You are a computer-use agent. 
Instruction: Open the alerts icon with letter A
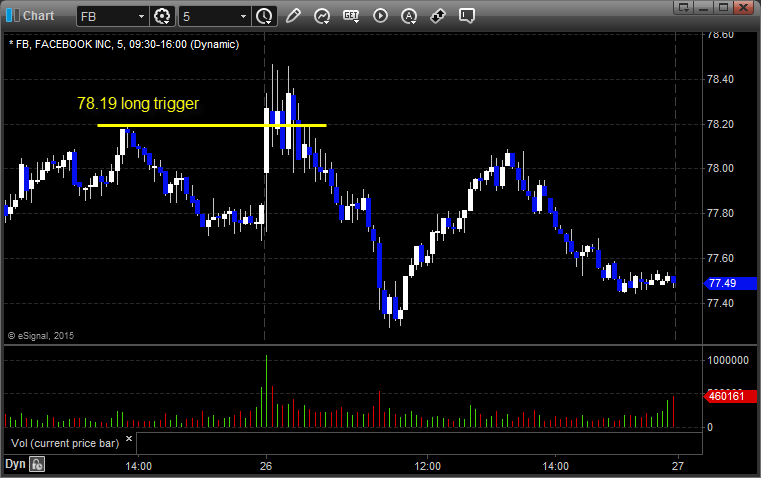coord(409,16)
